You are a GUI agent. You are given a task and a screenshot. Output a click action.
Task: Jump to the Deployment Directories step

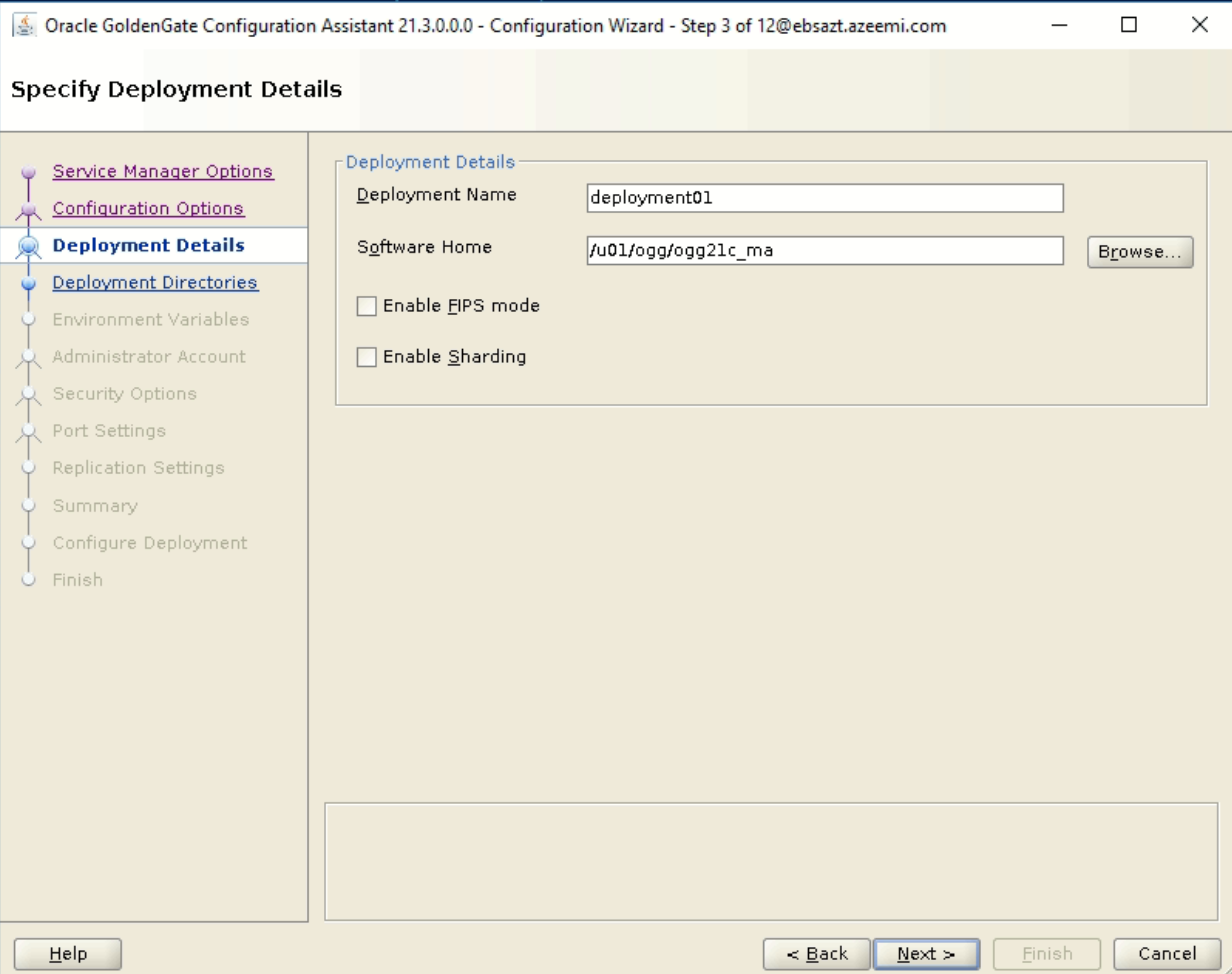pos(155,282)
